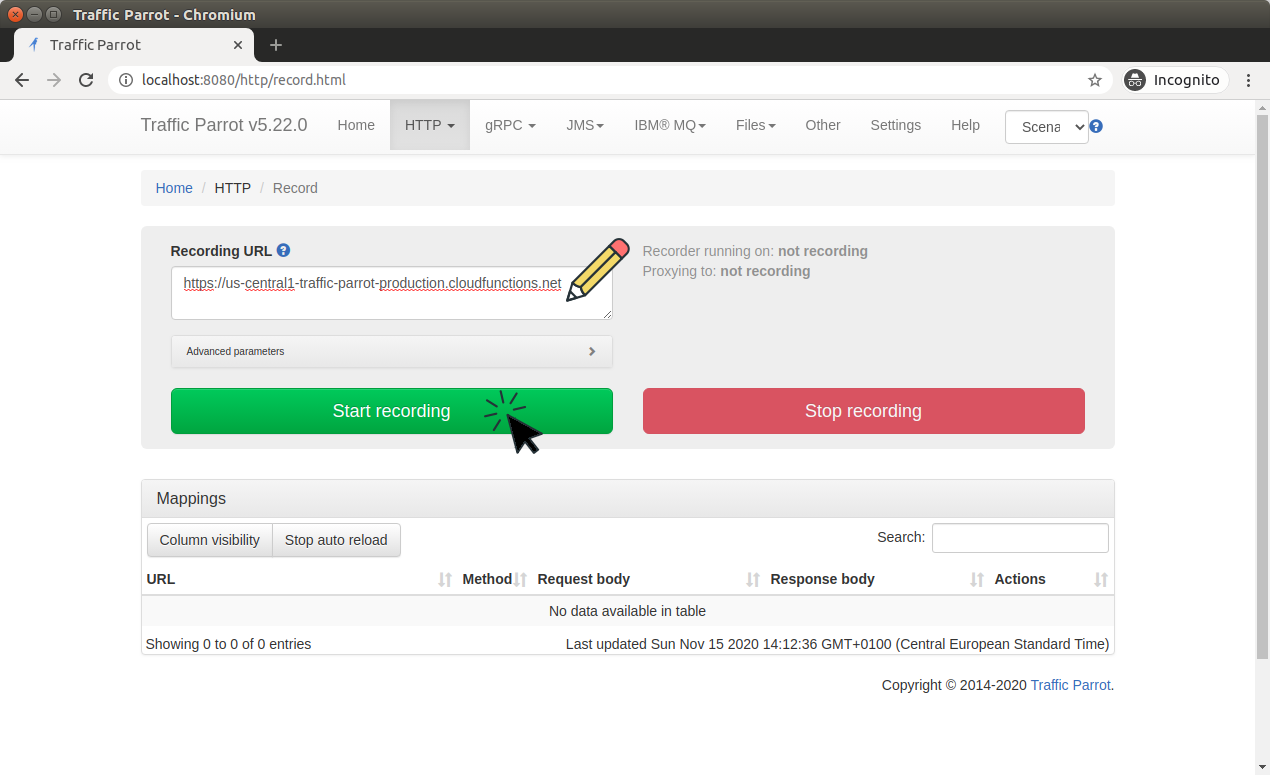
Task: Click the Mappings panel heading
Action: pyautogui.click(x=628, y=498)
